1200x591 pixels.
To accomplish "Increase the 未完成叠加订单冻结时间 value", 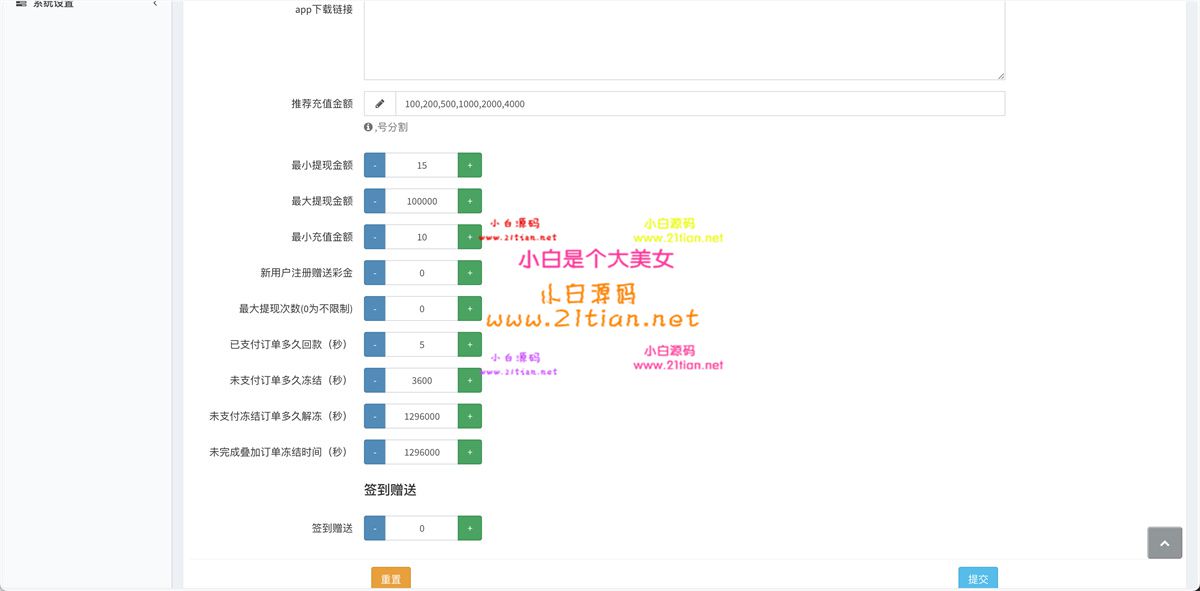I will (x=470, y=452).
